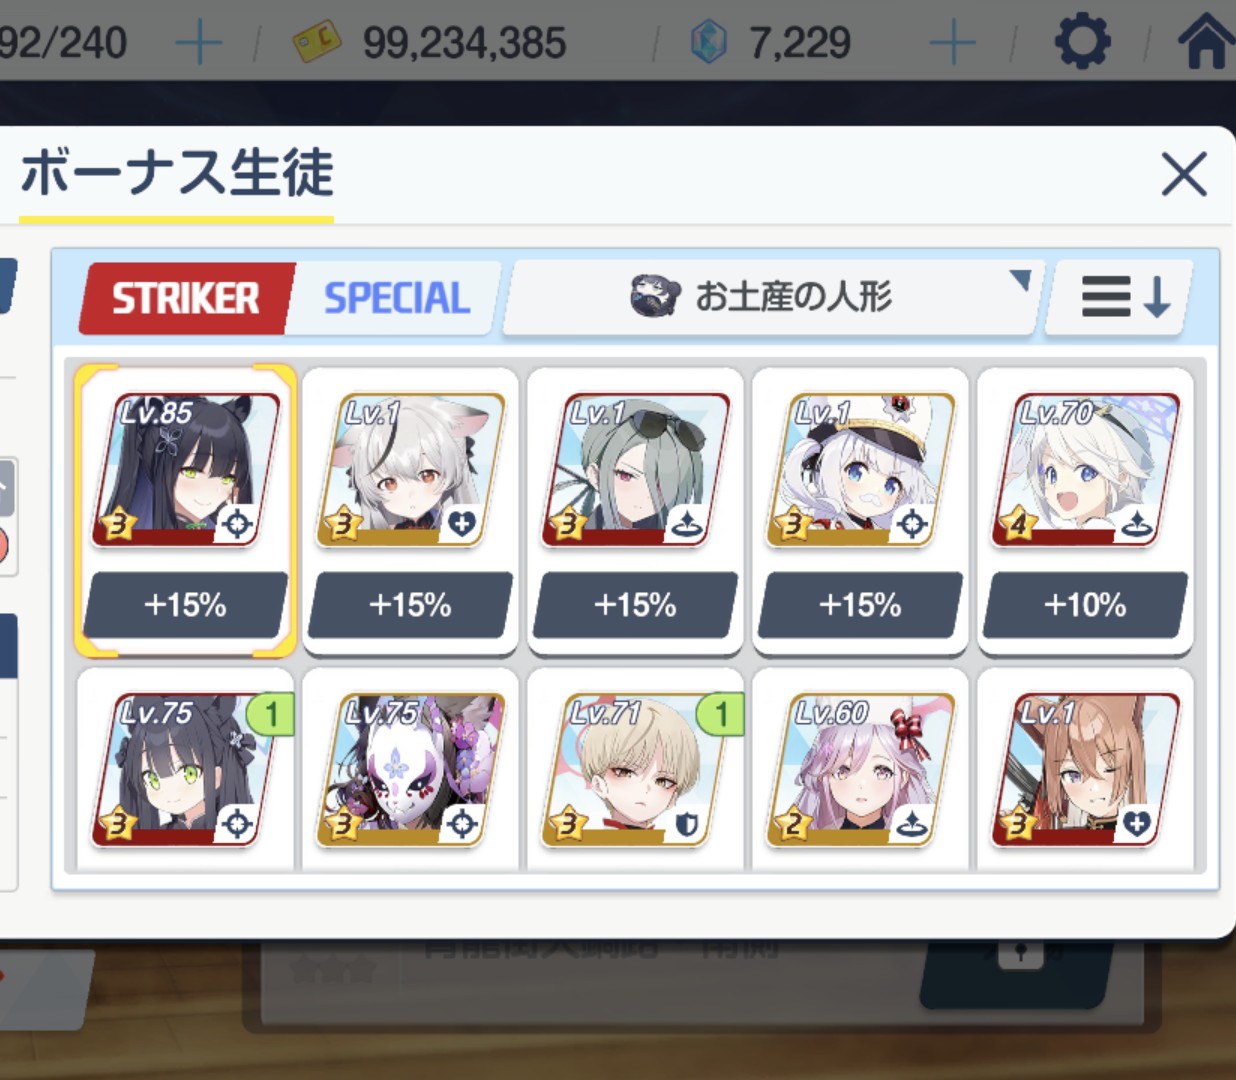Toggle the sort order list icon

pos(1121,297)
